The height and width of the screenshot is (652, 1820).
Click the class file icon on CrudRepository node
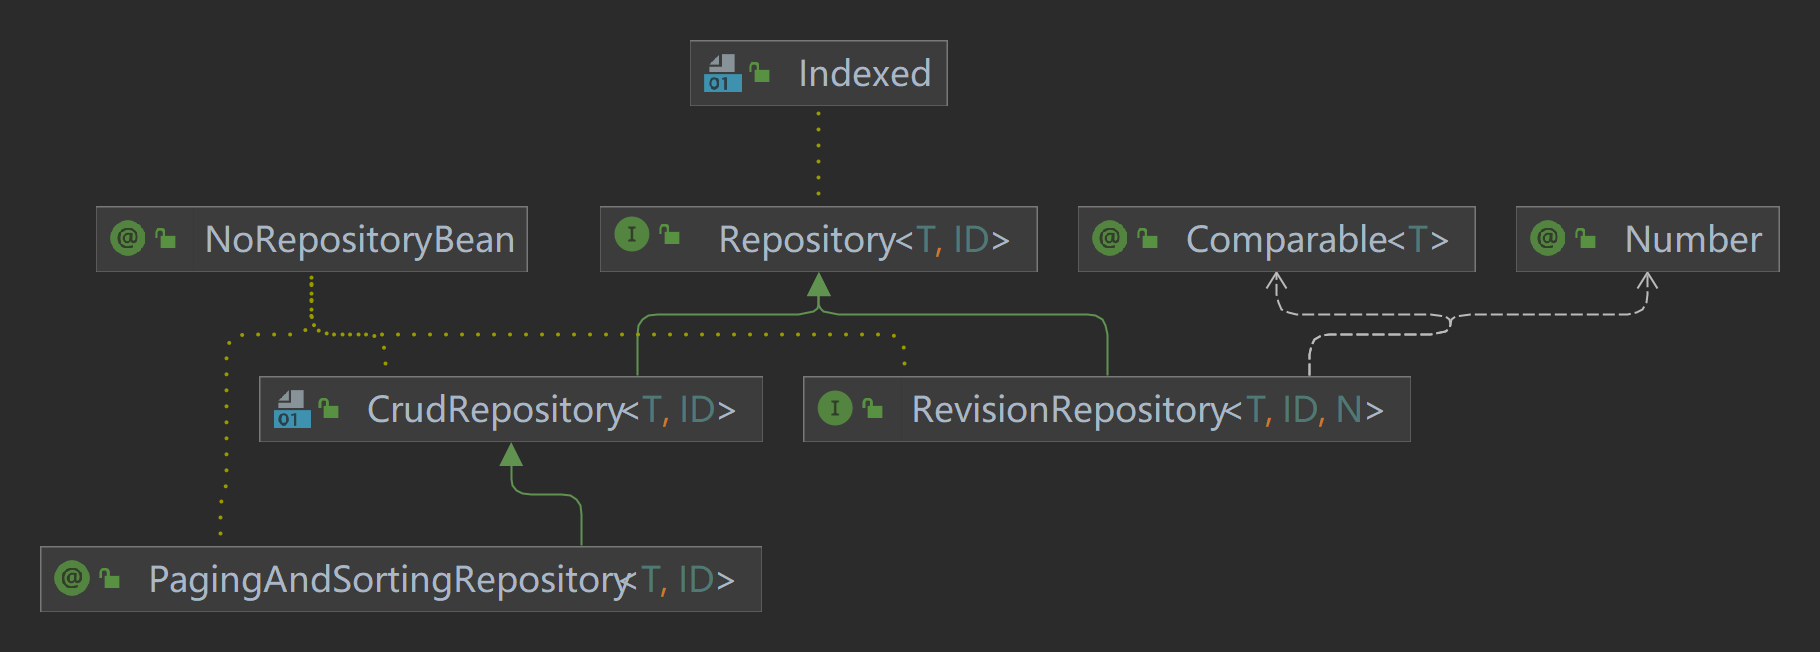point(292,409)
